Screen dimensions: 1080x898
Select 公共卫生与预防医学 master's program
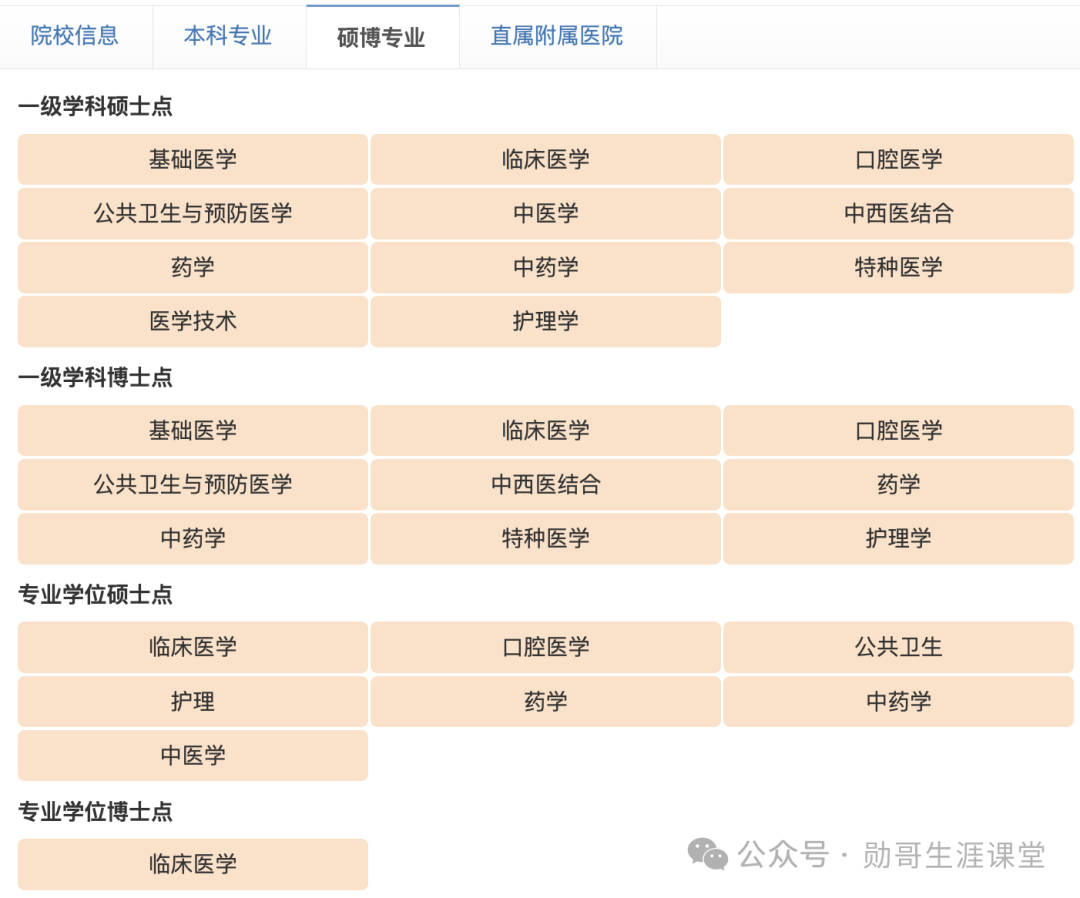(192, 213)
